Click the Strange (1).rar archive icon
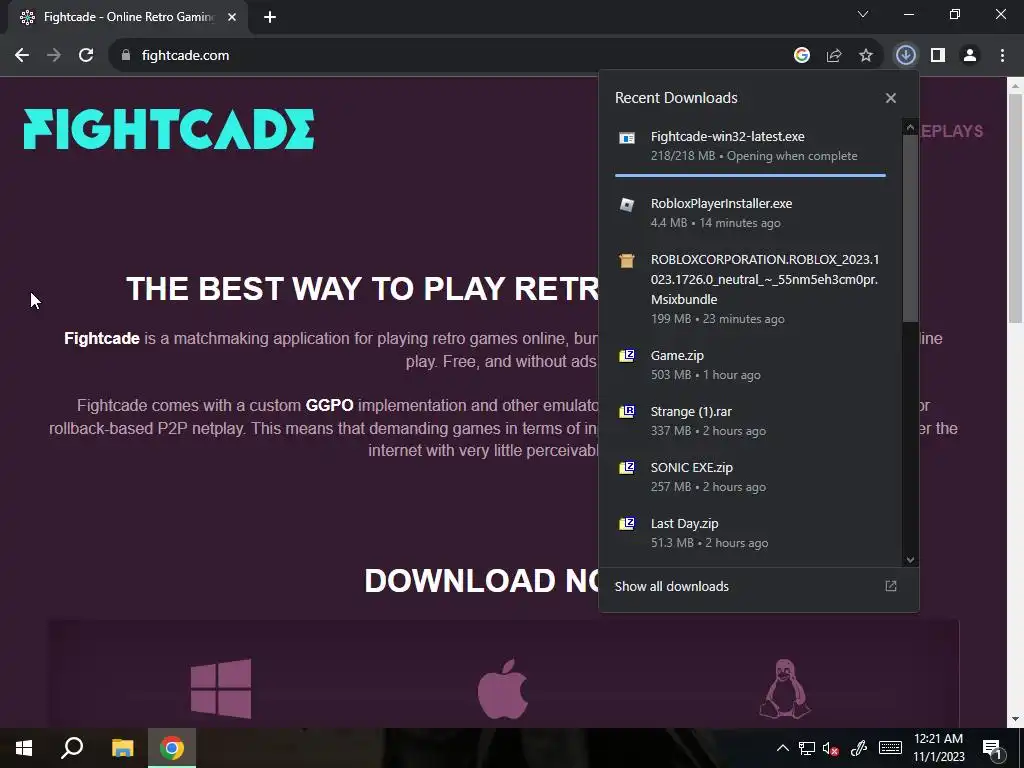1024x768 pixels. click(627, 412)
